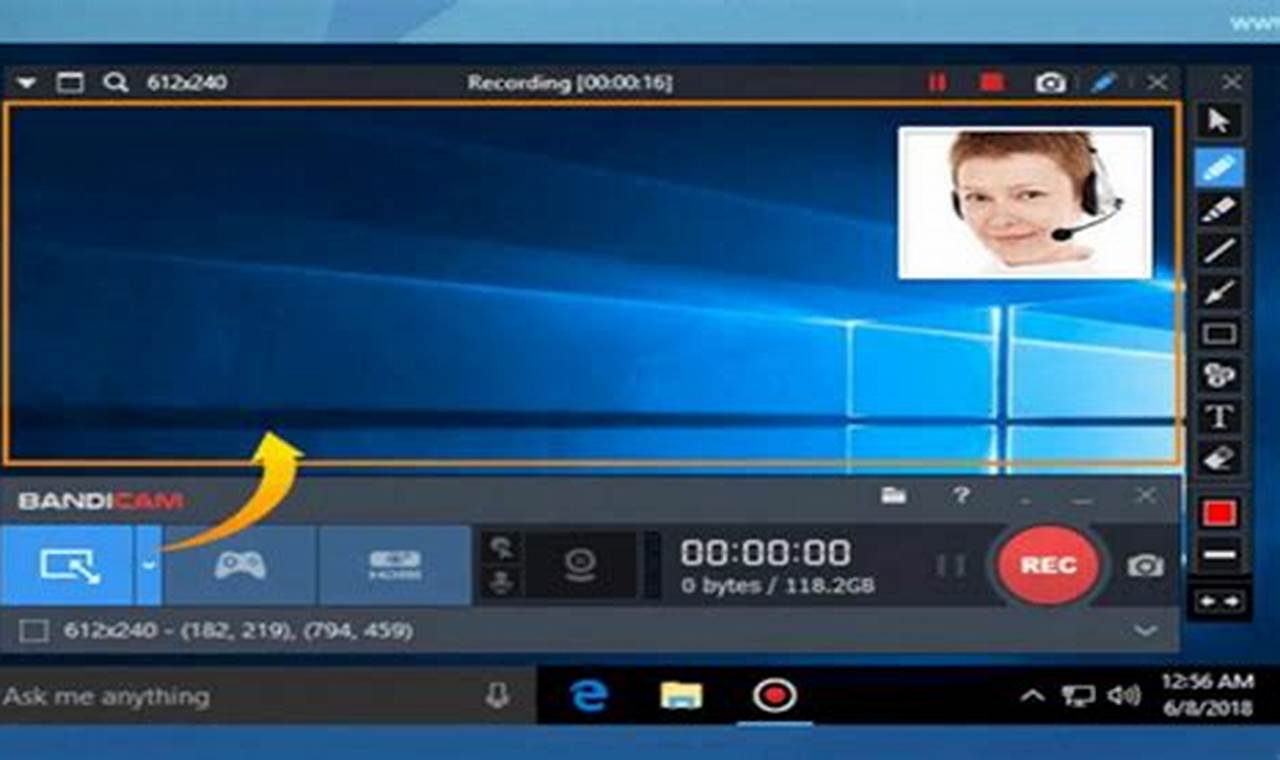Select the cursor tool in the drawing toolbar
The image size is (1280, 760).
[1219, 118]
